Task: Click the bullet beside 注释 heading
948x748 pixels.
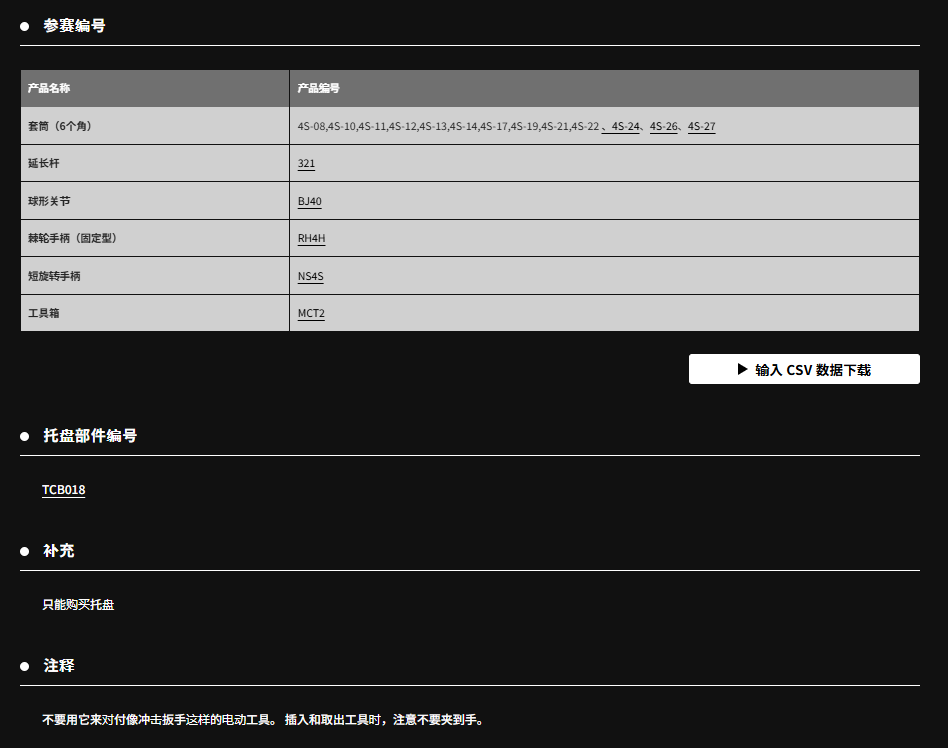Action: click(25, 666)
